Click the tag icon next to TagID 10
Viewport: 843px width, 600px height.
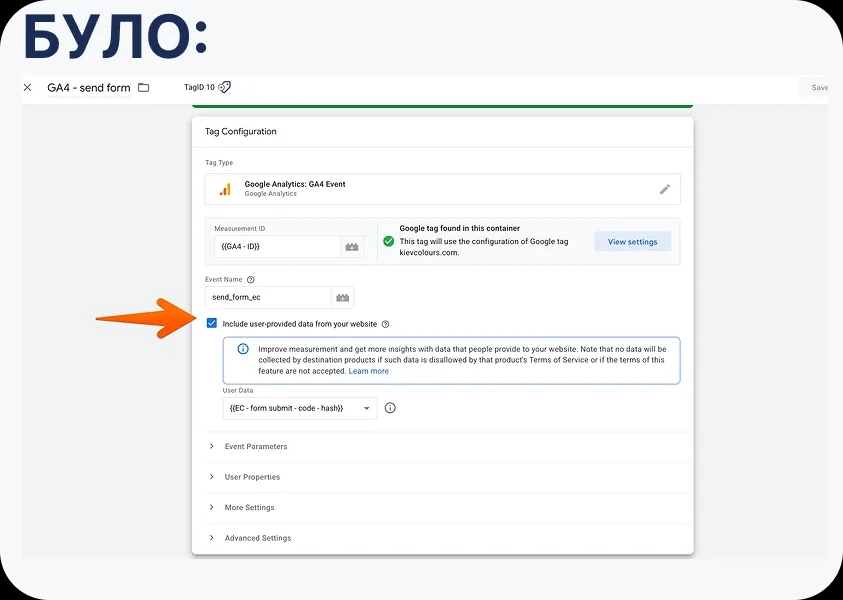click(x=225, y=87)
